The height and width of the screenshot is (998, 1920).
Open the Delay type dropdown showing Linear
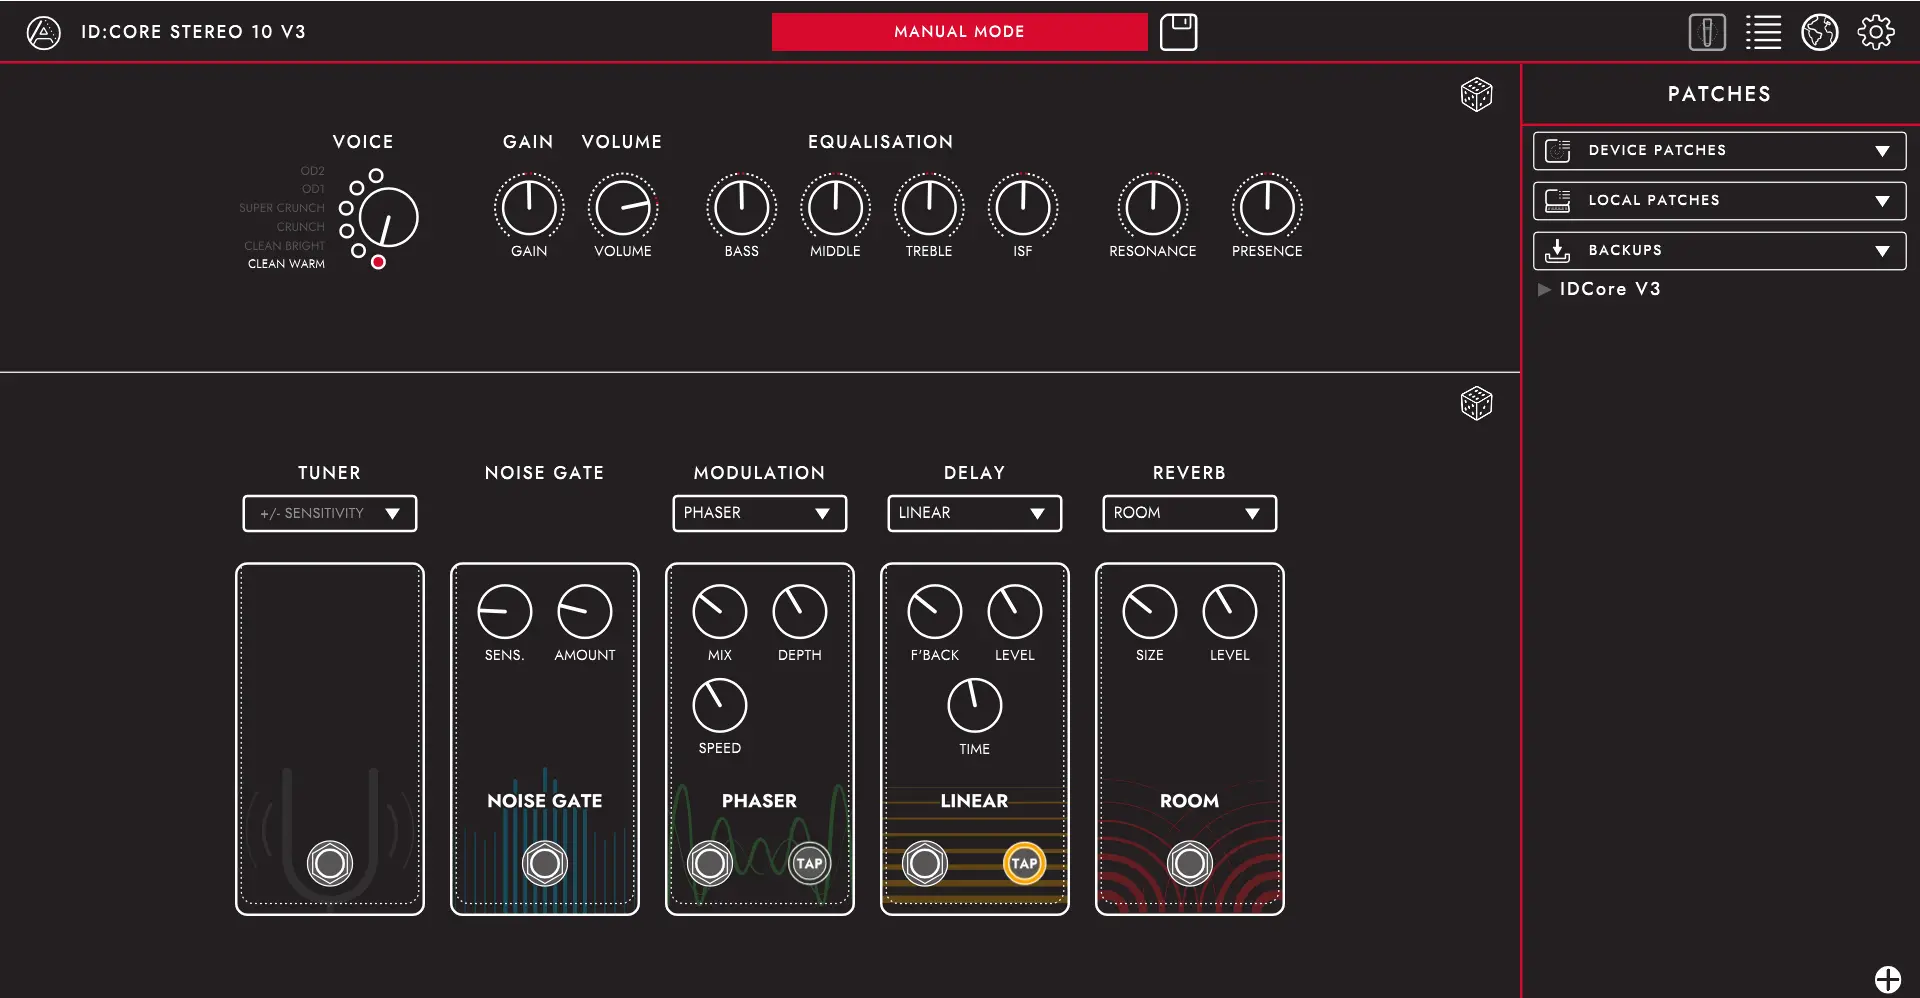[975, 514]
